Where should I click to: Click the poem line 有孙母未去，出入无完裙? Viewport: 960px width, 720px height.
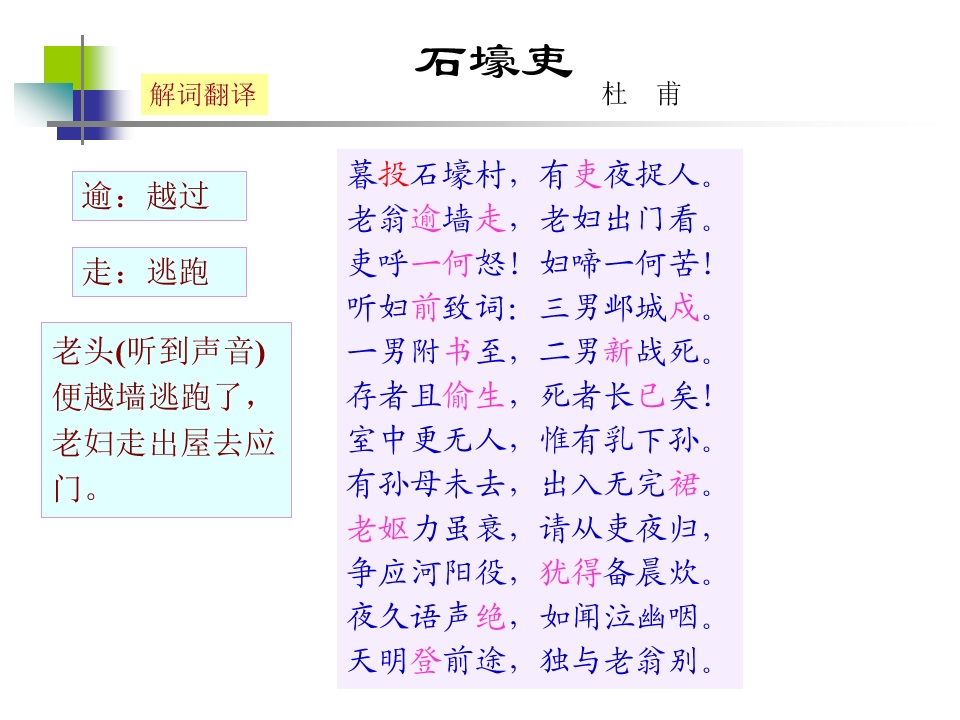click(x=530, y=484)
